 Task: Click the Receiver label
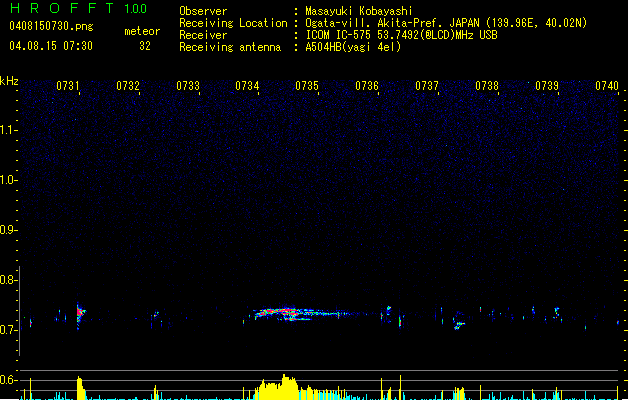[x=203, y=35]
